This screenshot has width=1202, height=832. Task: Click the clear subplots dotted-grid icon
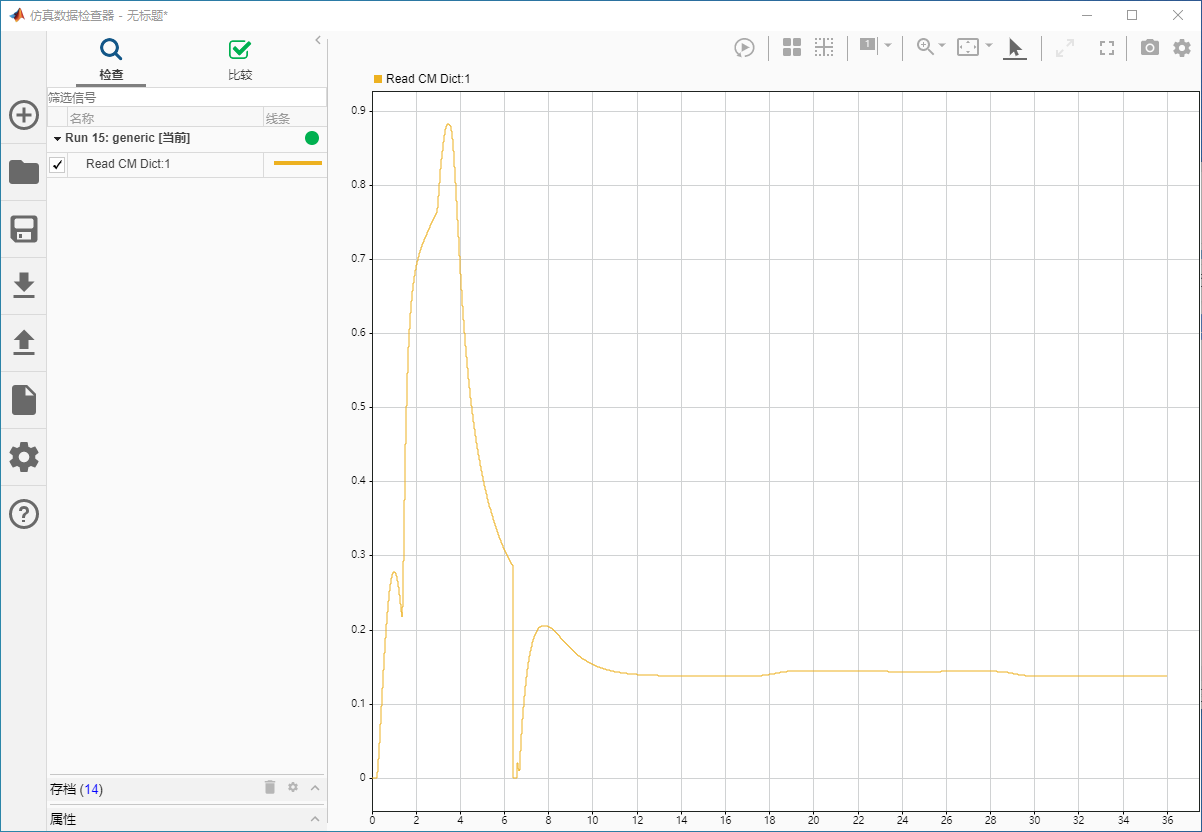[x=824, y=47]
